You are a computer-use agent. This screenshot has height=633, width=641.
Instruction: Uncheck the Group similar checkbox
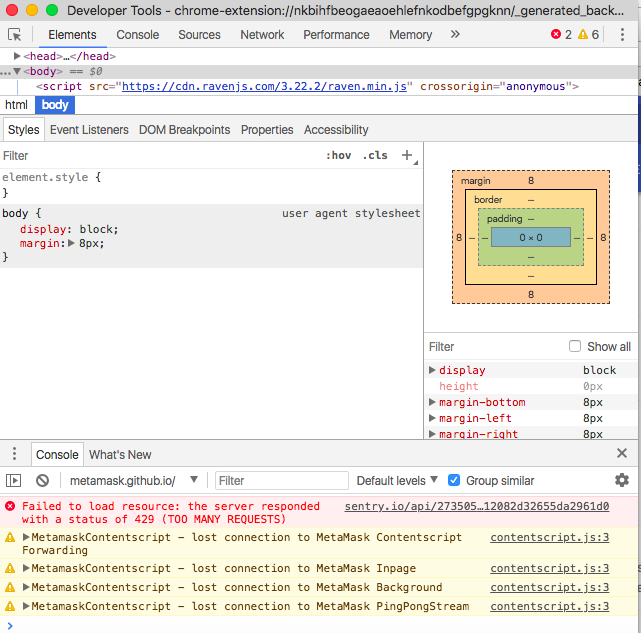click(454, 480)
